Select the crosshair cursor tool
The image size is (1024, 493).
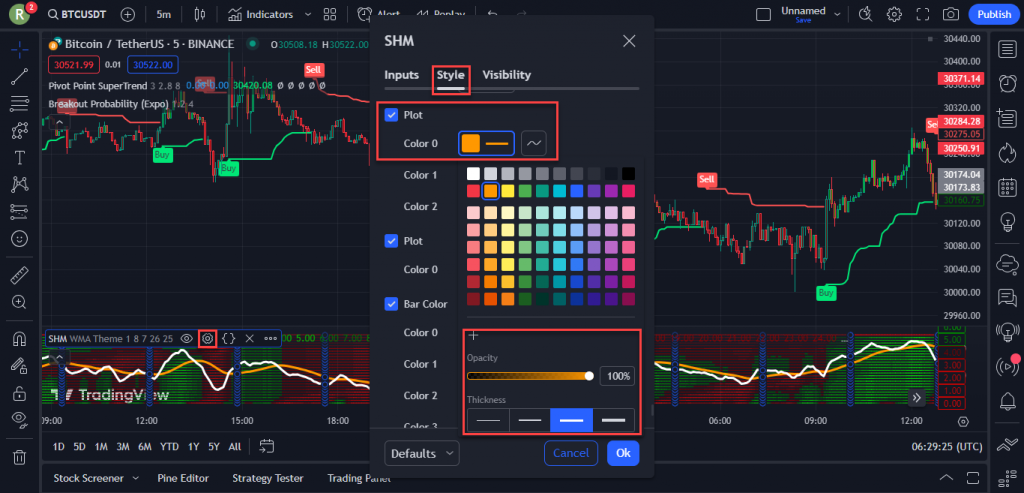[x=20, y=49]
